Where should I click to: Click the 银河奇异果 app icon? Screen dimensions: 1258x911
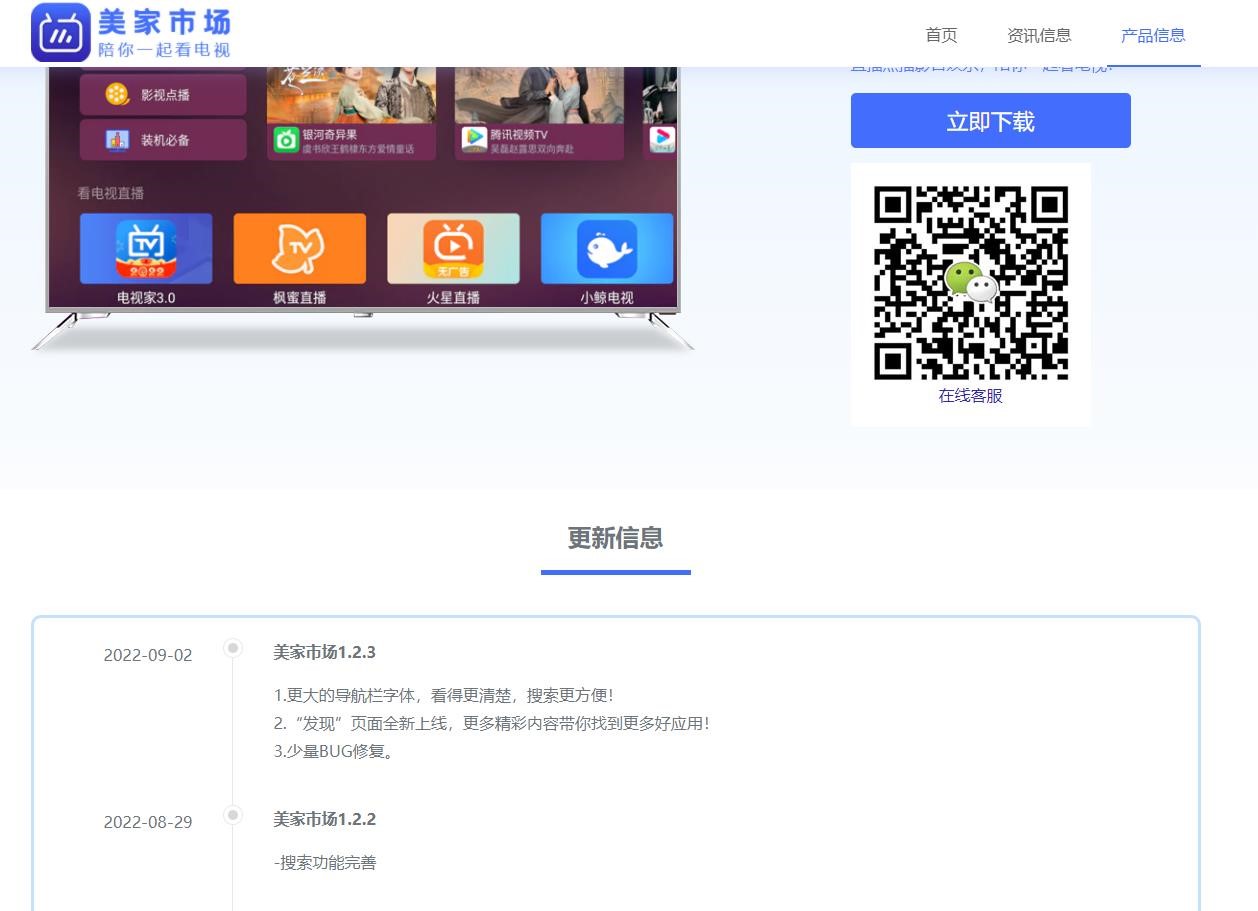click(287, 140)
